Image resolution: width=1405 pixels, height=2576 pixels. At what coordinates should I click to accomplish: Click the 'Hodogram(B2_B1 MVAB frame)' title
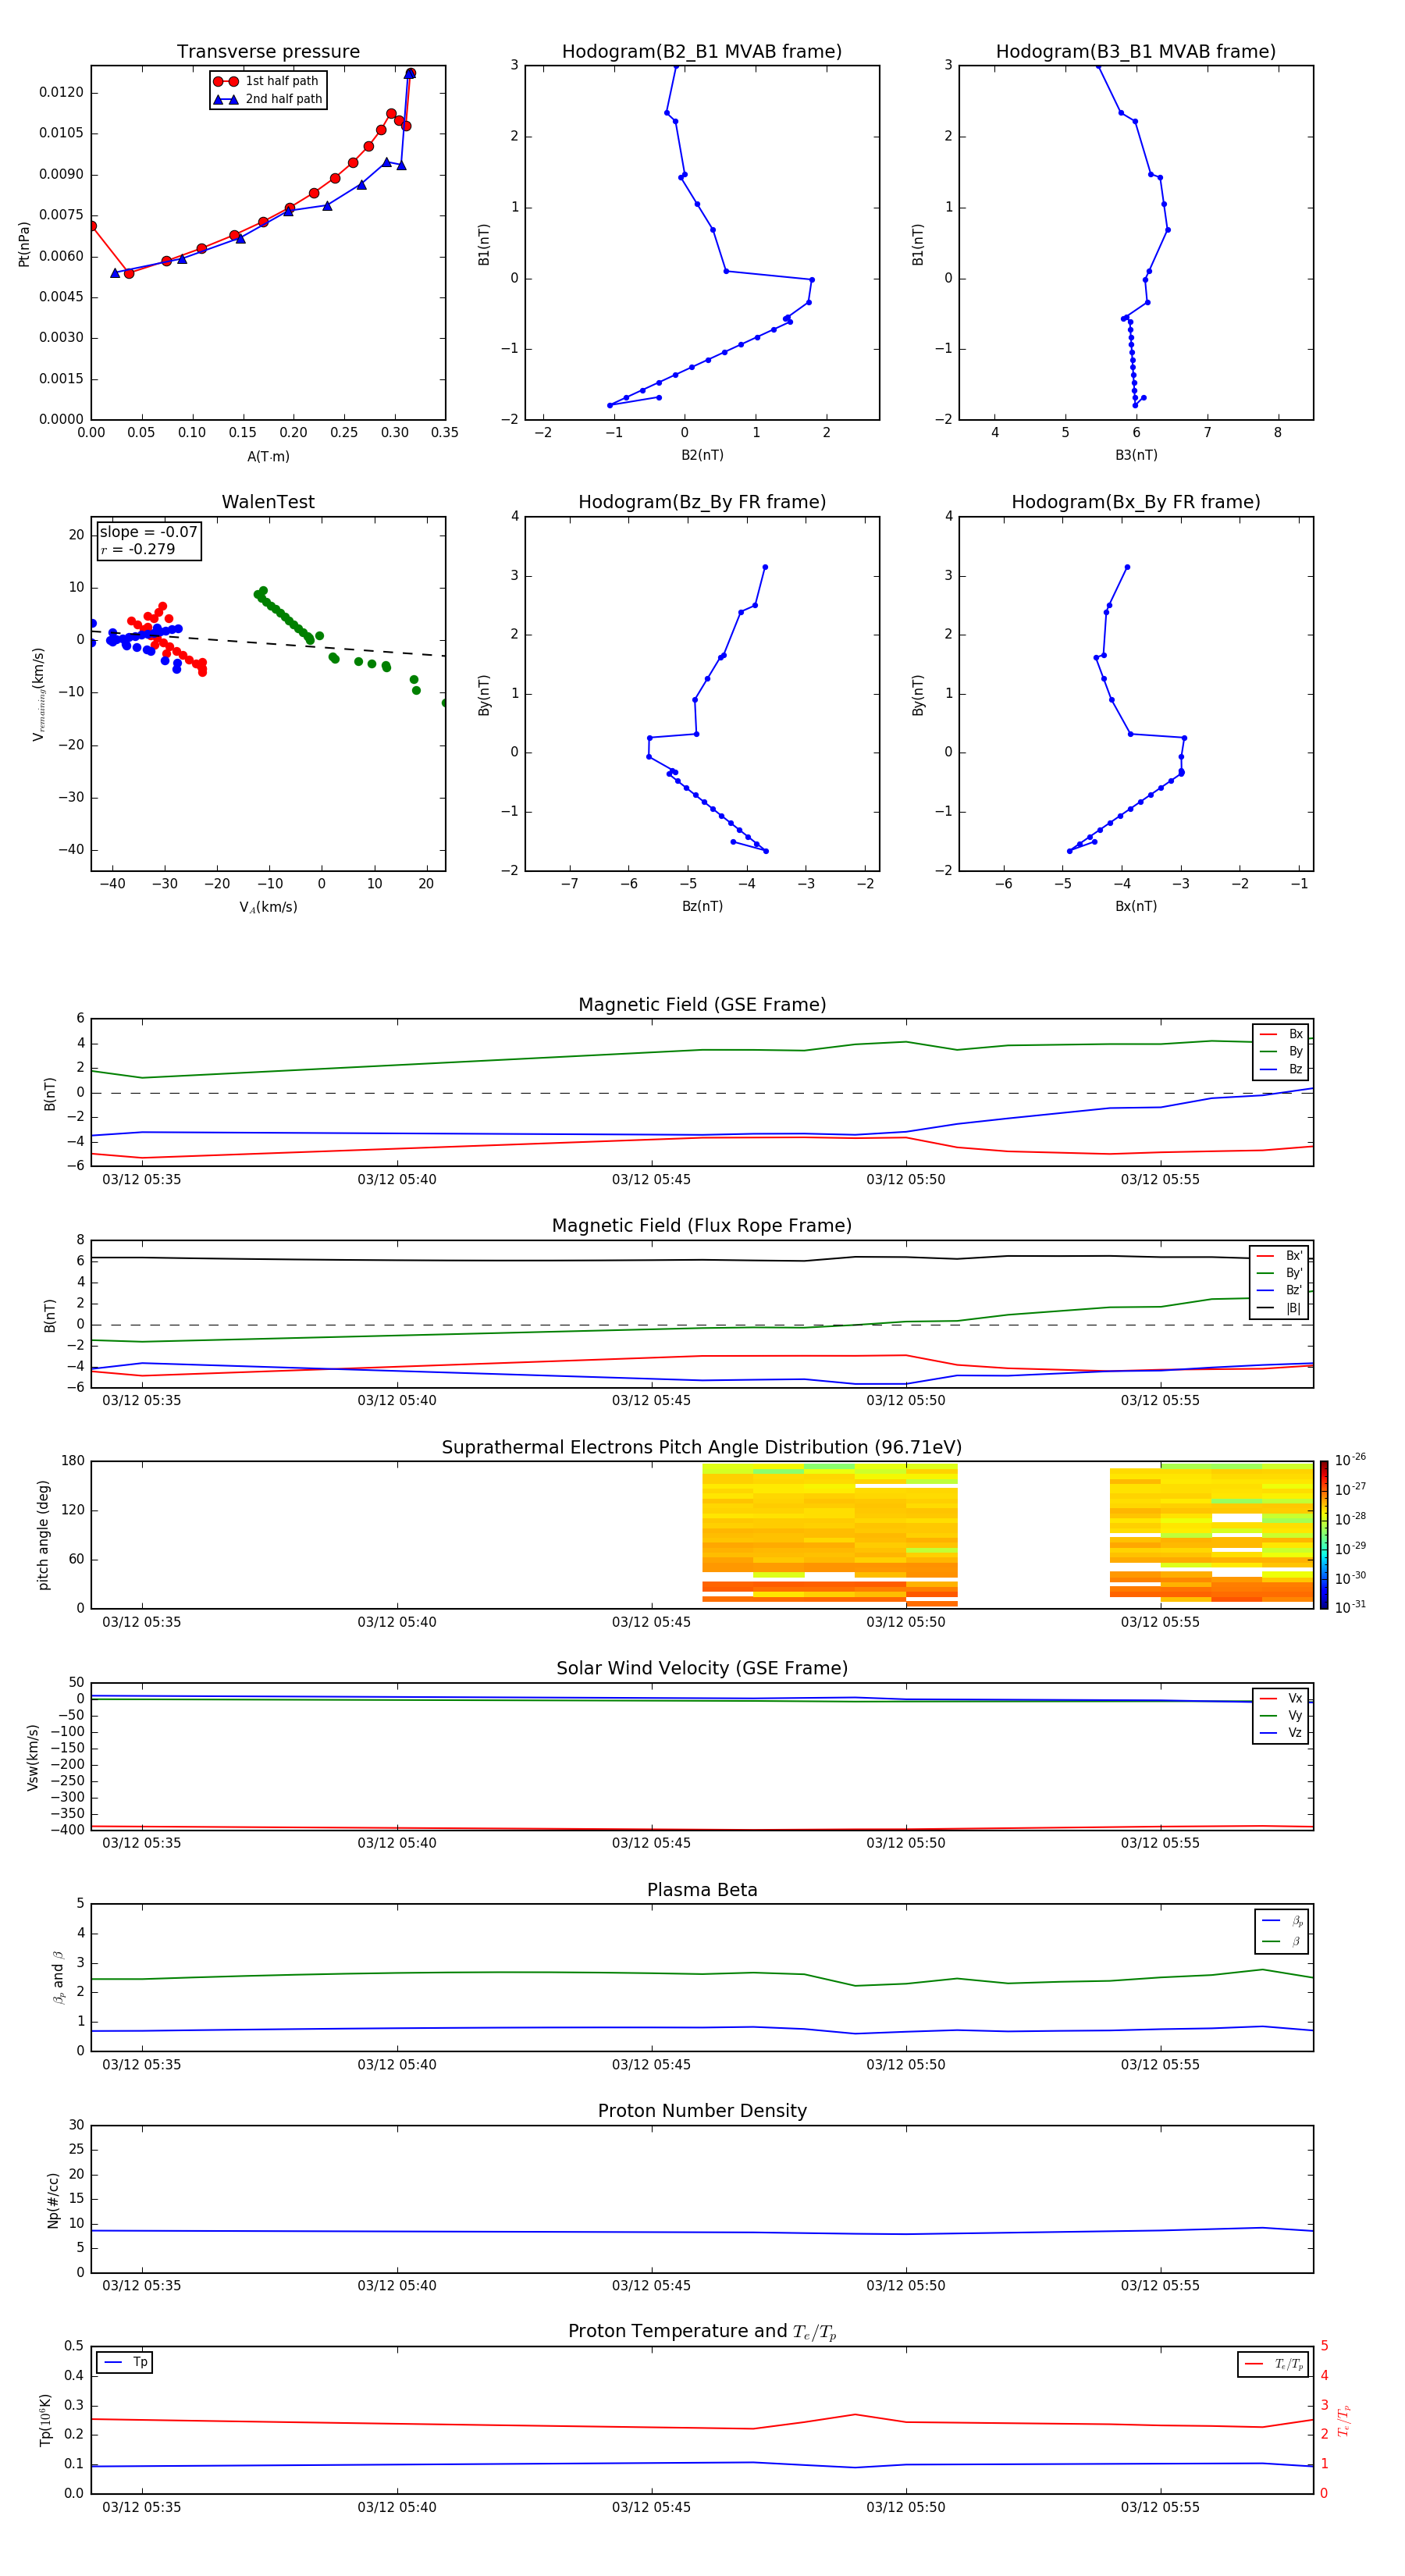pos(702,52)
